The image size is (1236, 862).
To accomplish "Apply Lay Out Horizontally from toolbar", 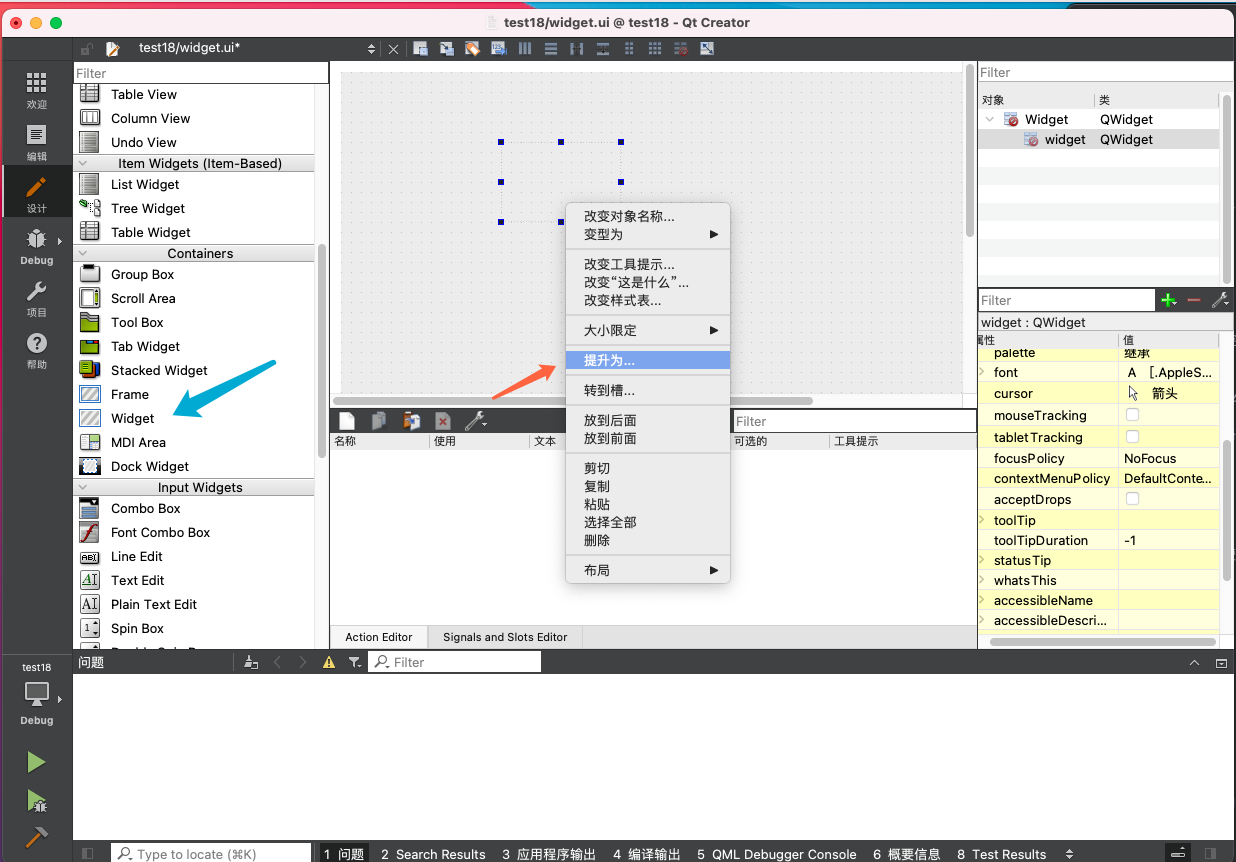I will [x=524, y=48].
